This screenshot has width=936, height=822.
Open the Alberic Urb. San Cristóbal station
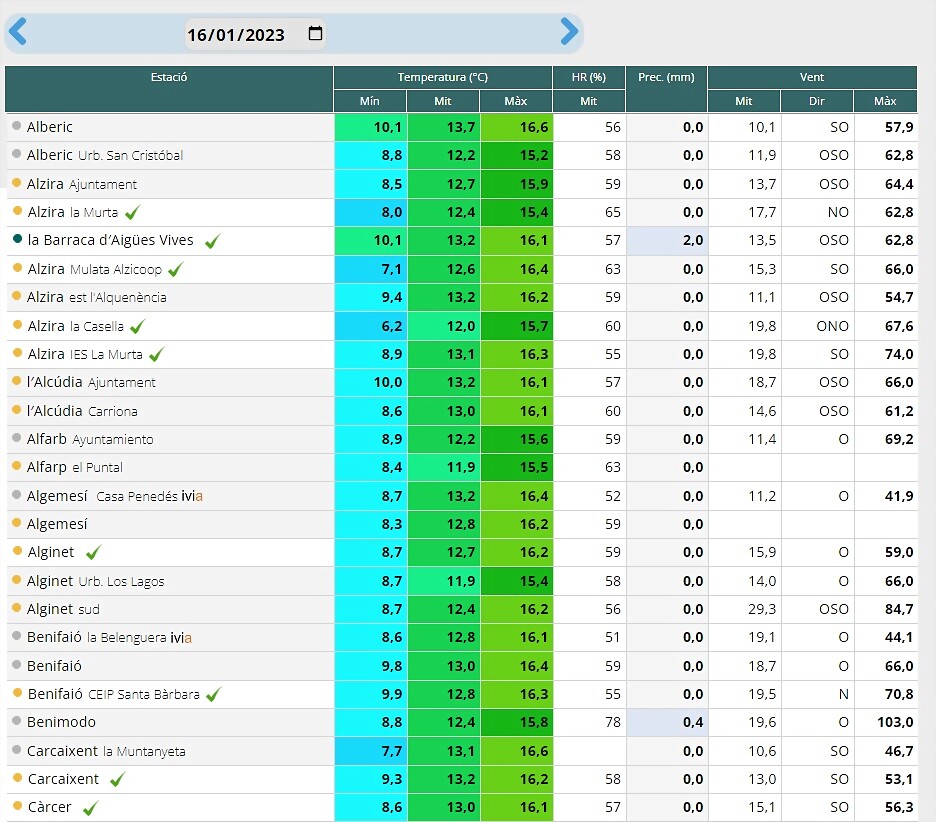105,155
